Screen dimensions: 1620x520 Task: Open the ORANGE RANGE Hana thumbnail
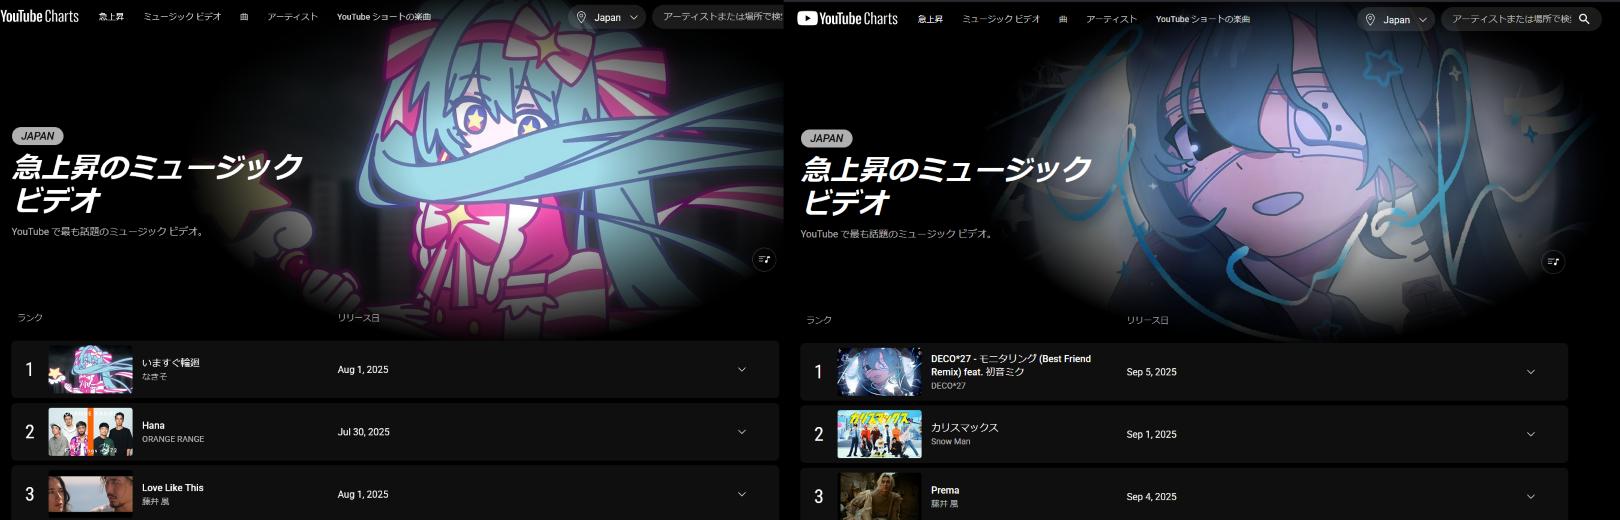[x=90, y=432]
